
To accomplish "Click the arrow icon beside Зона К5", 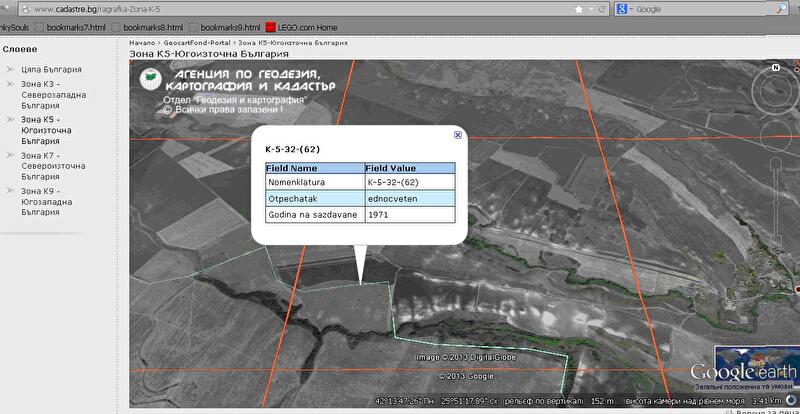I will pyautogui.click(x=10, y=119).
